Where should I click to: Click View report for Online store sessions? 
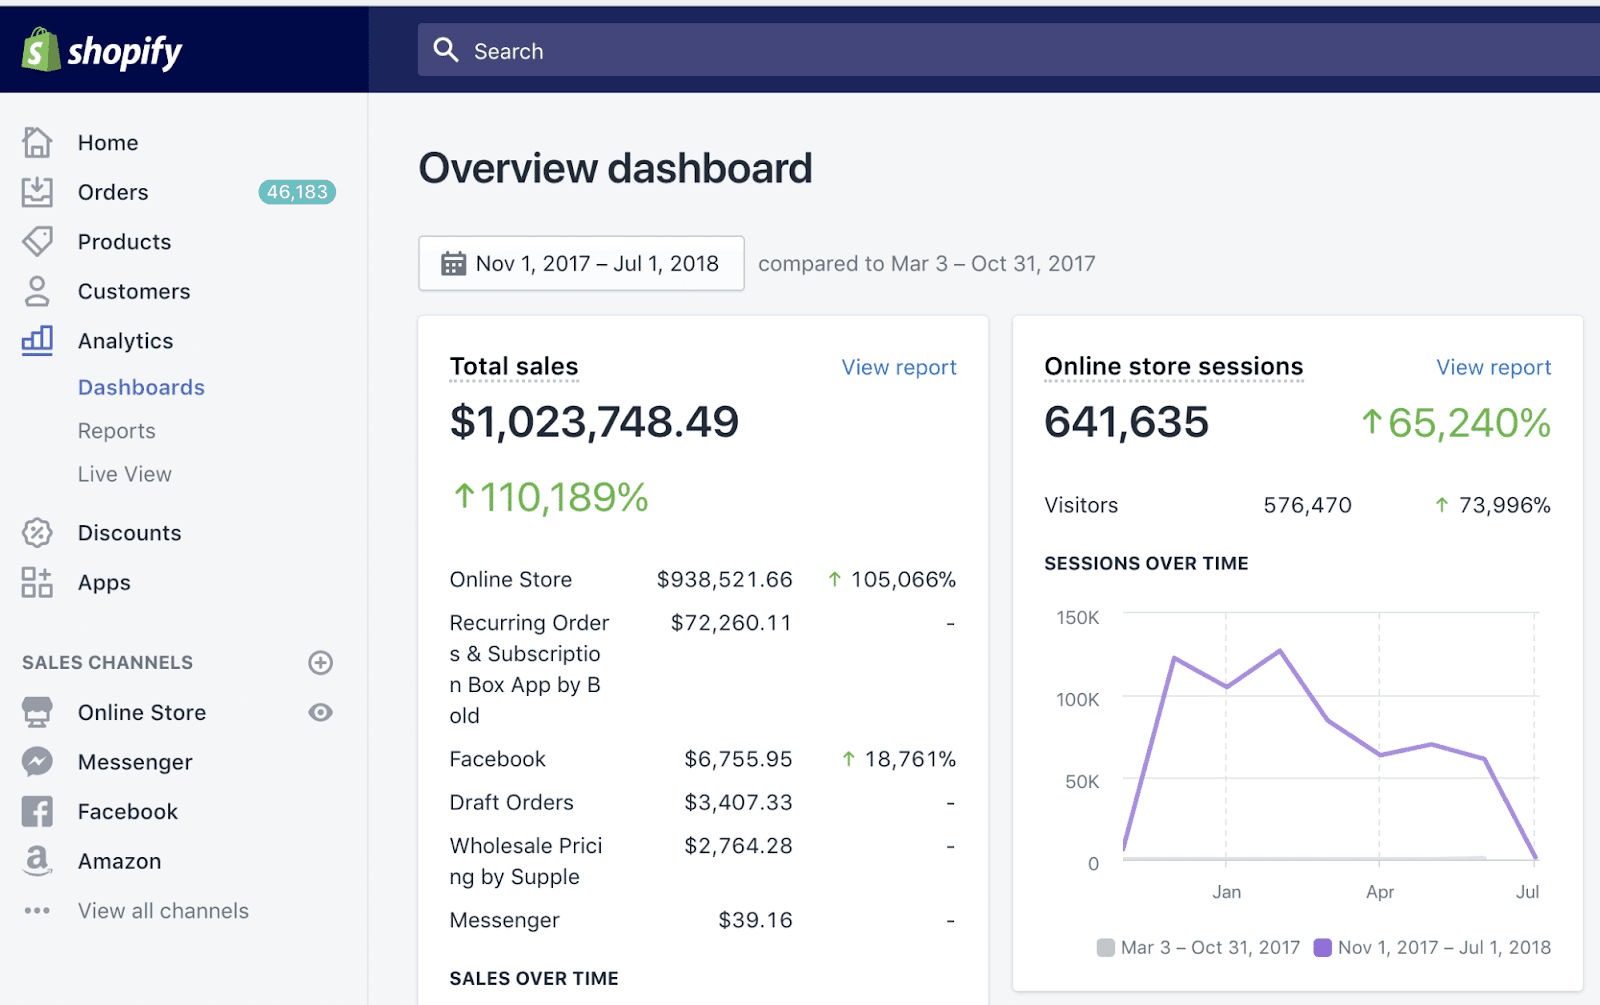(1493, 367)
